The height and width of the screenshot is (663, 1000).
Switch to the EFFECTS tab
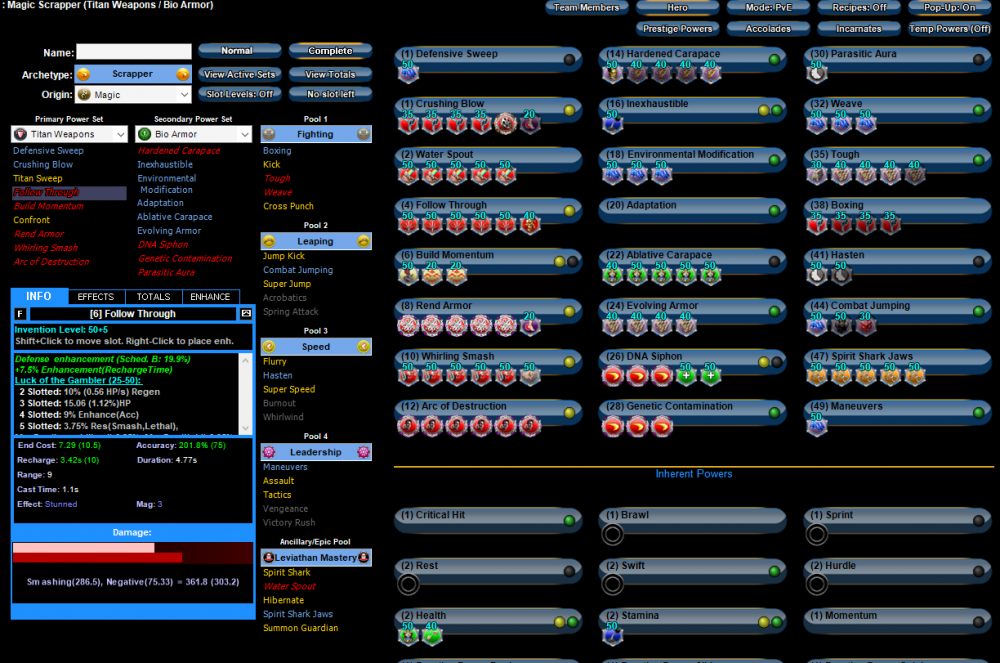point(96,297)
